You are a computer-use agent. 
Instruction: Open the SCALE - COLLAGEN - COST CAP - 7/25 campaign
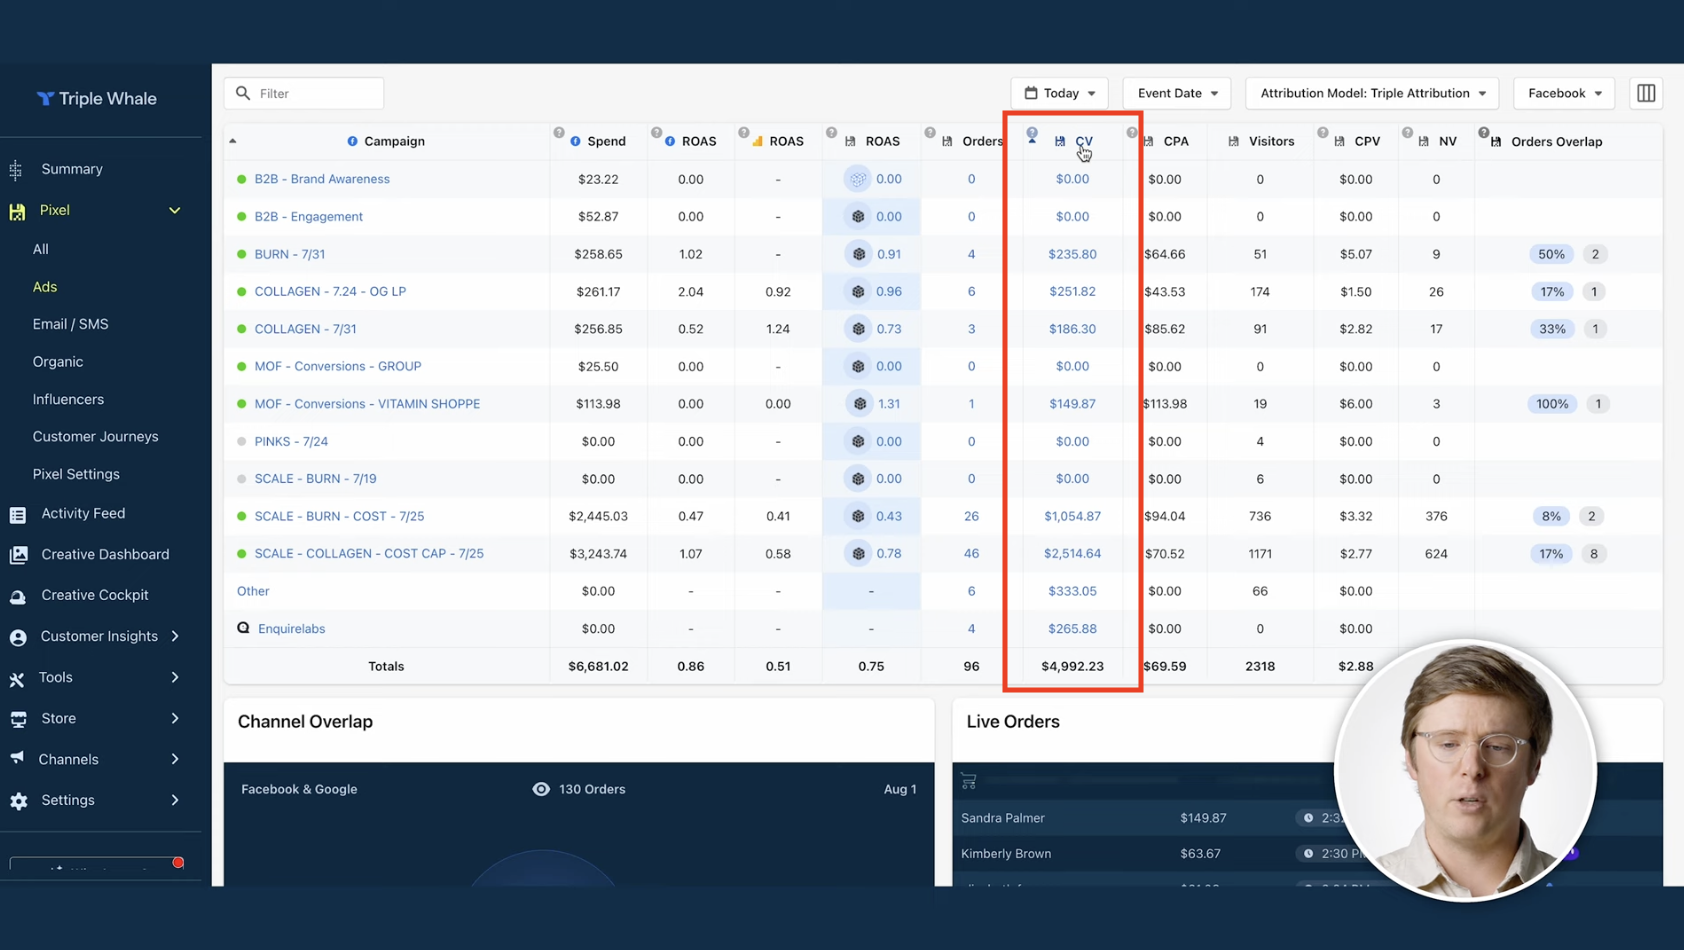[x=369, y=554]
